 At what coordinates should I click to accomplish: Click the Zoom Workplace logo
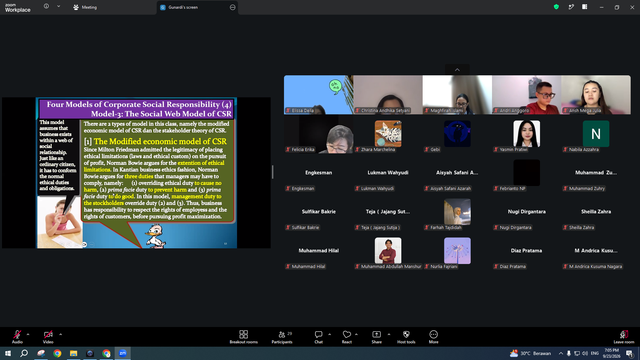coord(18,8)
